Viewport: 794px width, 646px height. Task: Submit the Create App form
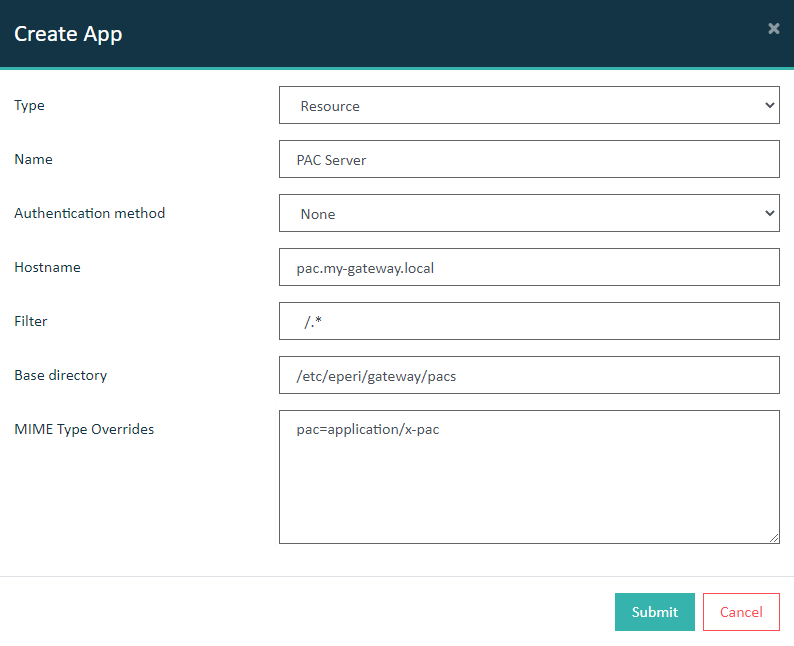pos(655,612)
